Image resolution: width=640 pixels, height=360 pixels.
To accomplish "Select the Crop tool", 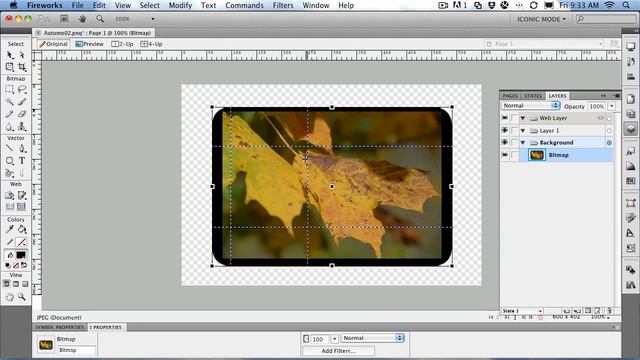I will click(22, 67).
